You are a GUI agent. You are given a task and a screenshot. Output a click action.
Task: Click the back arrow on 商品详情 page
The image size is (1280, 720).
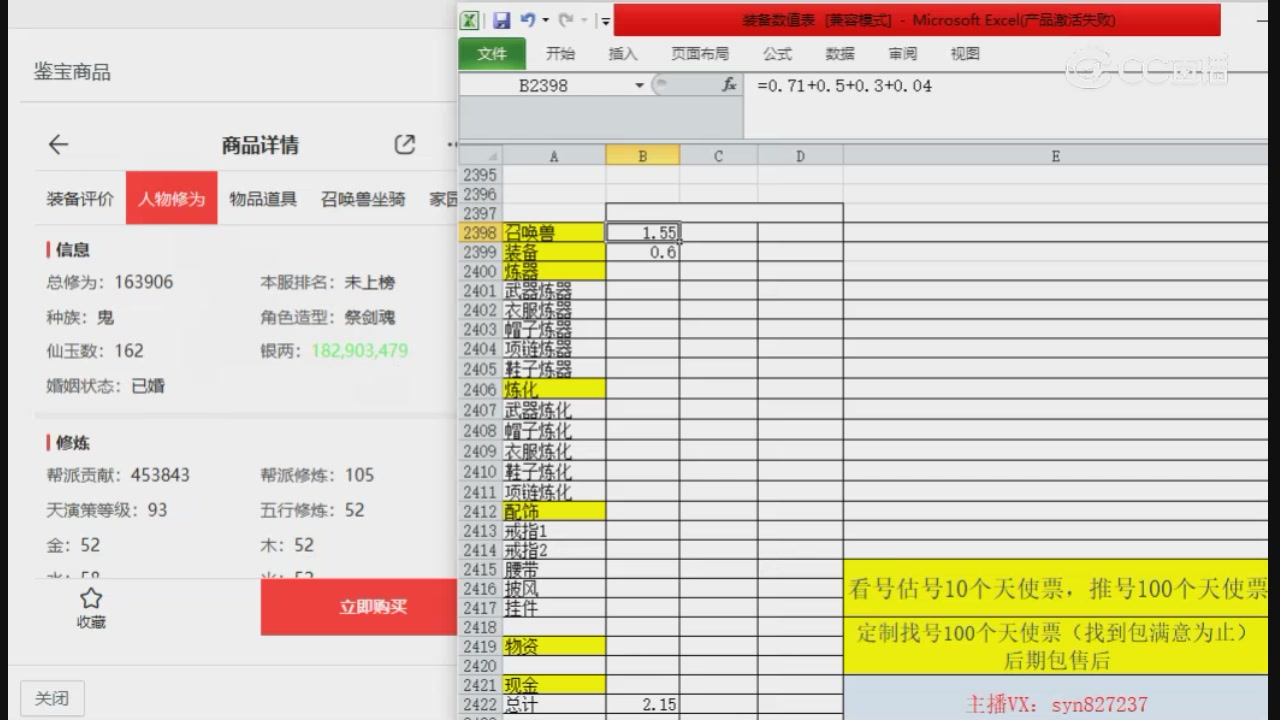point(58,145)
